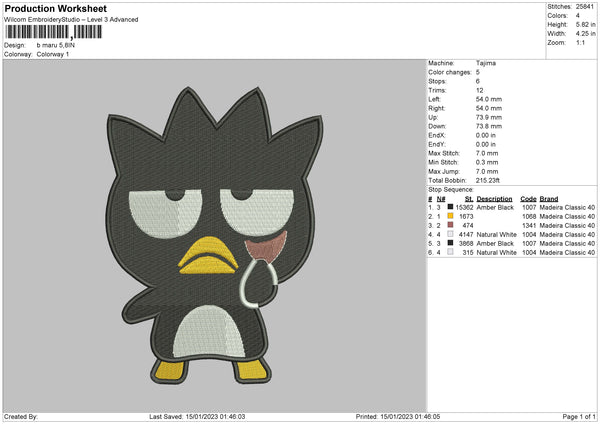
Task: Click the 'N#' column header
Action: click(x=441, y=199)
